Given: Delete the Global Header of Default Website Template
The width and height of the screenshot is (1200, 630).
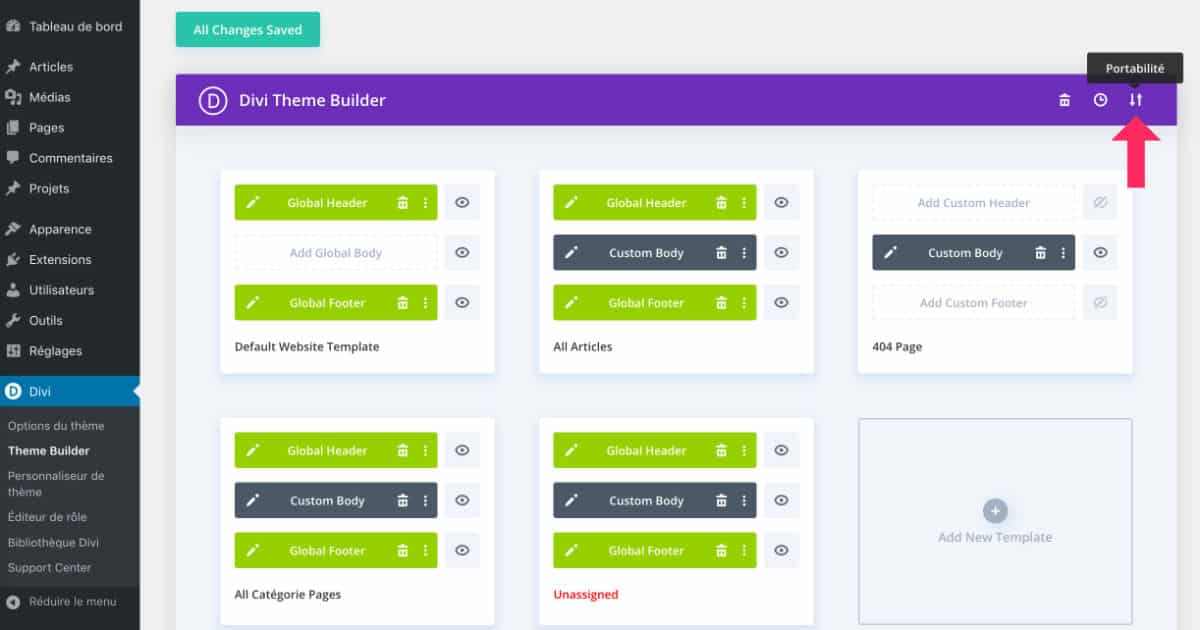Looking at the screenshot, I should click(x=402, y=203).
